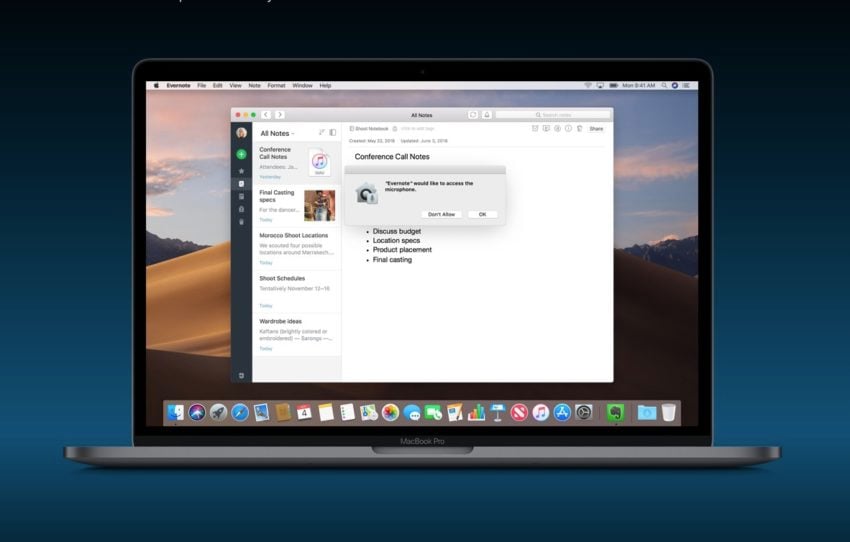Open the Evernote menu in the menu bar
The image size is (850, 542).
click(x=178, y=86)
